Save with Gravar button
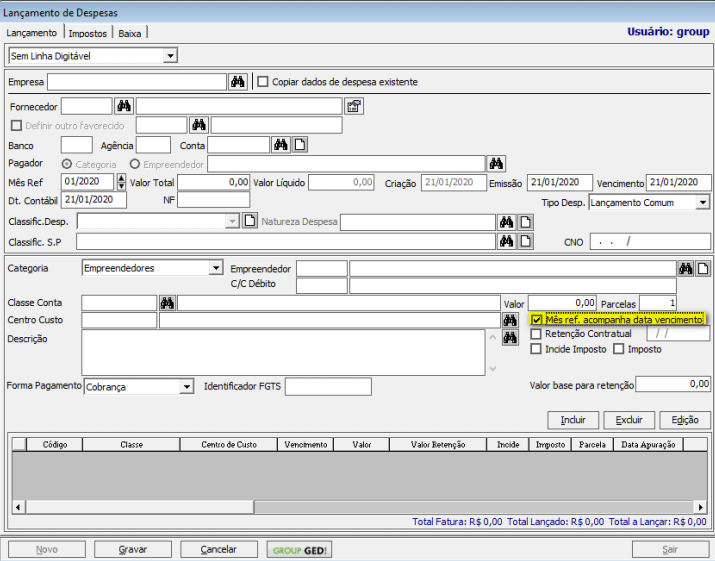The height and width of the screenshot is (561, 715). pyautogui.click(x=133, y=550)
